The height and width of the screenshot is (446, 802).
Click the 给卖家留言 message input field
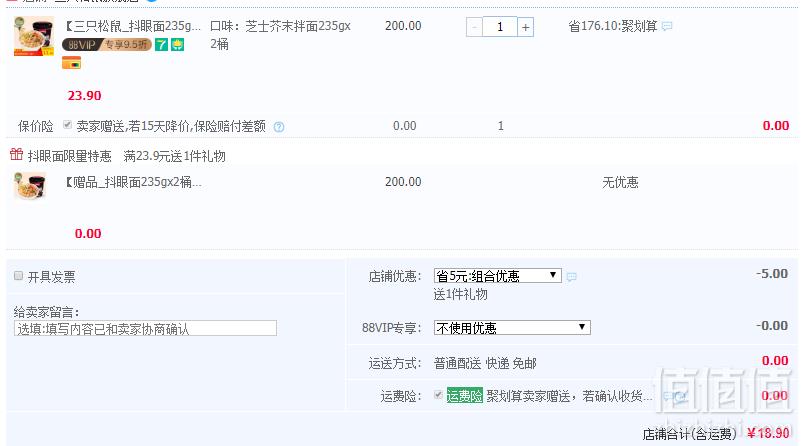coord(145,328)
